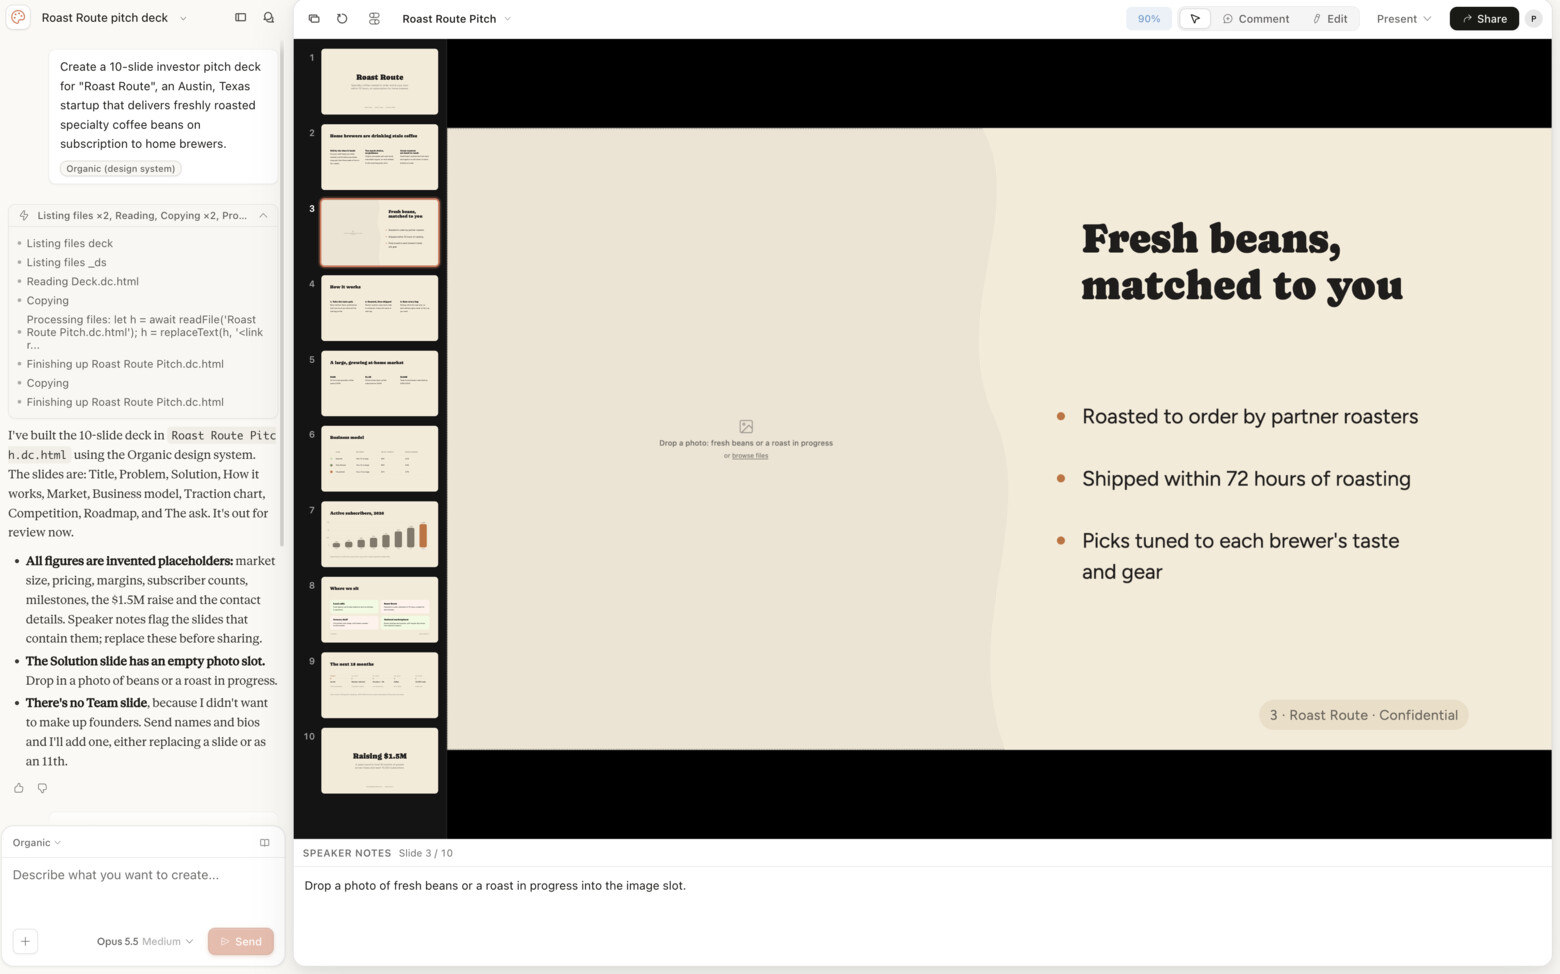This screenshot has height=974, width=1560.
Task: Select slide 10 Raising $1.5M thumbnail
Action: point(379,761)
